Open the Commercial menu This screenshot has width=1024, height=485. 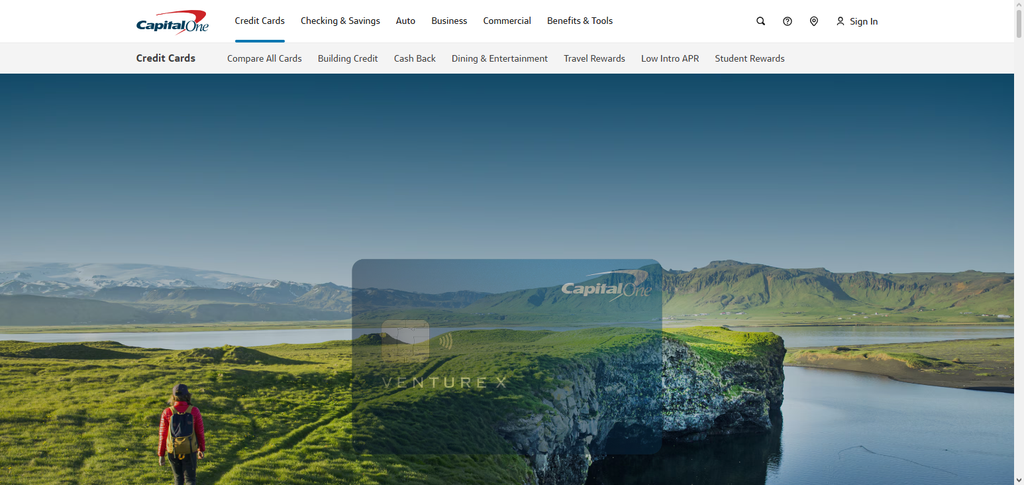coord(507,21)
